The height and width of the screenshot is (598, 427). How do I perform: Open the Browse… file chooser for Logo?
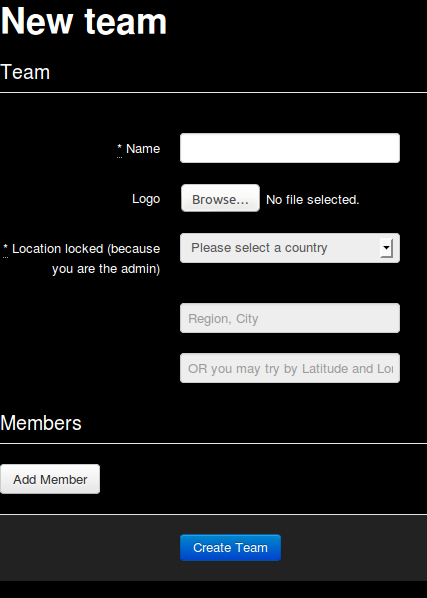[220, 198]
